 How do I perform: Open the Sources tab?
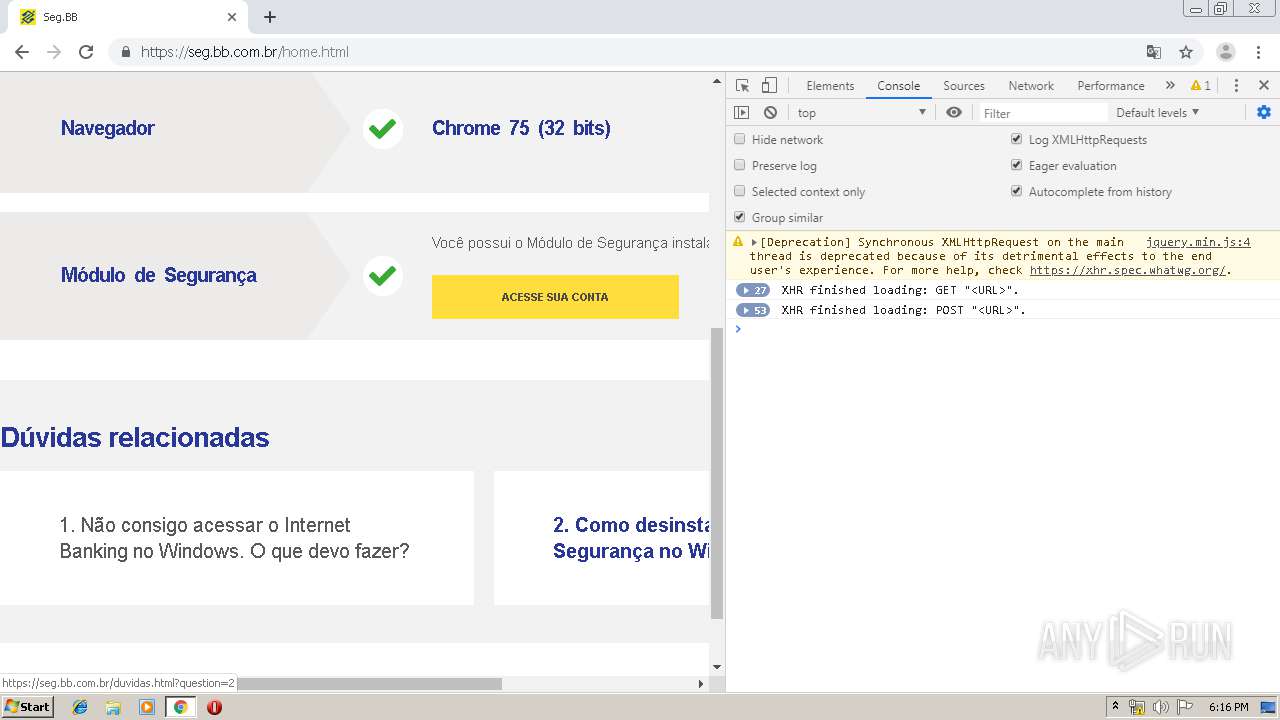coord(964,86)
